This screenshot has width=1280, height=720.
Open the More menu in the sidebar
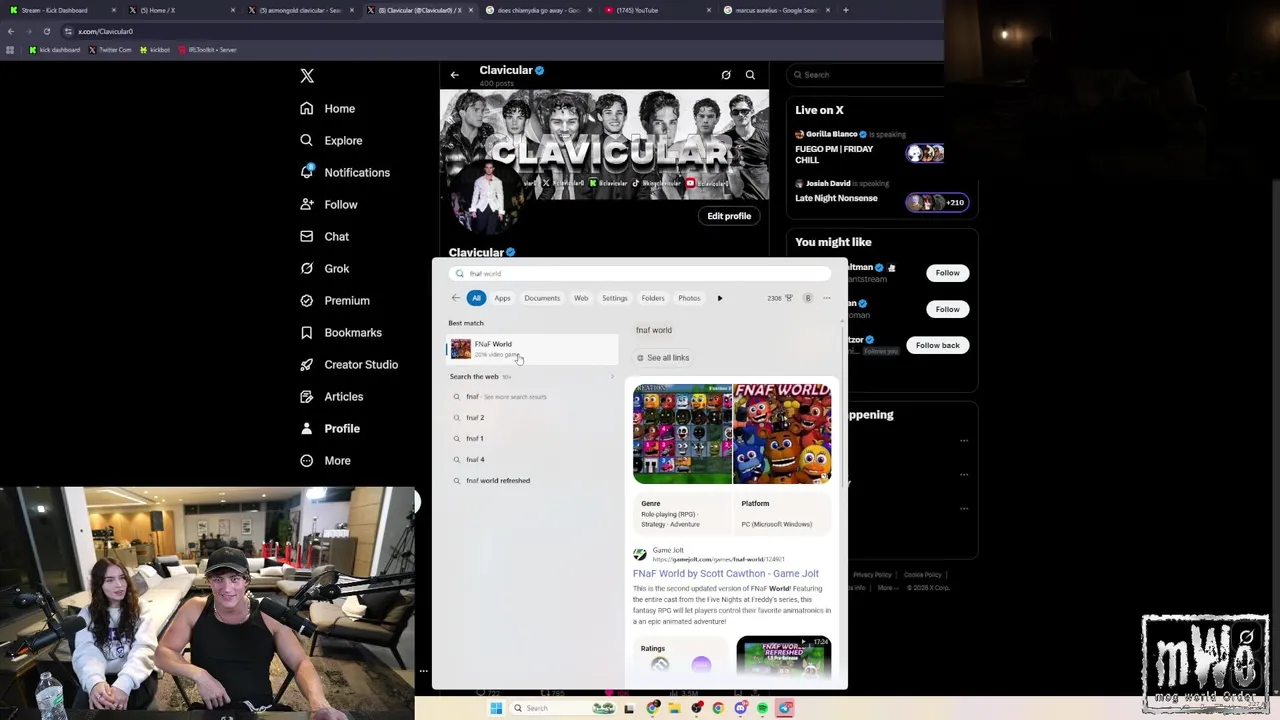coord(326,460)
